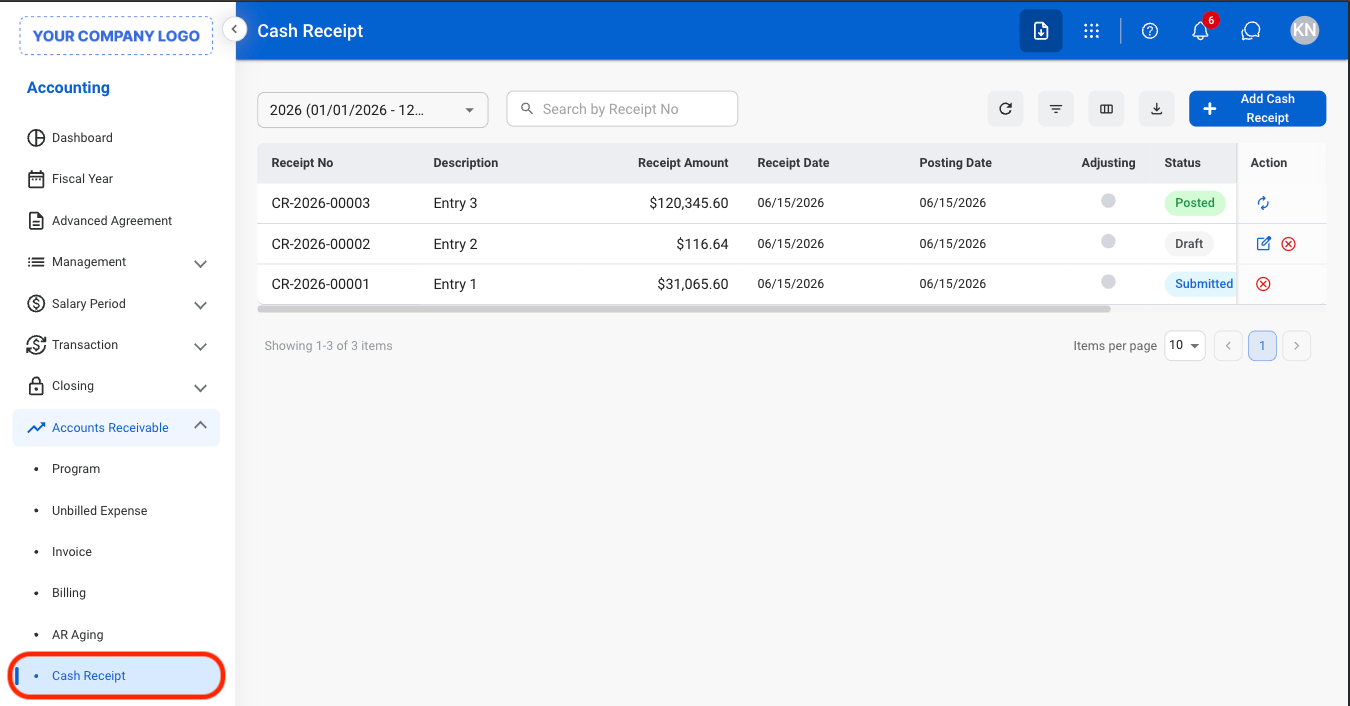Open the Program submenu item
Viewport: 1350px width, 706px height.
tap(76, 469)
